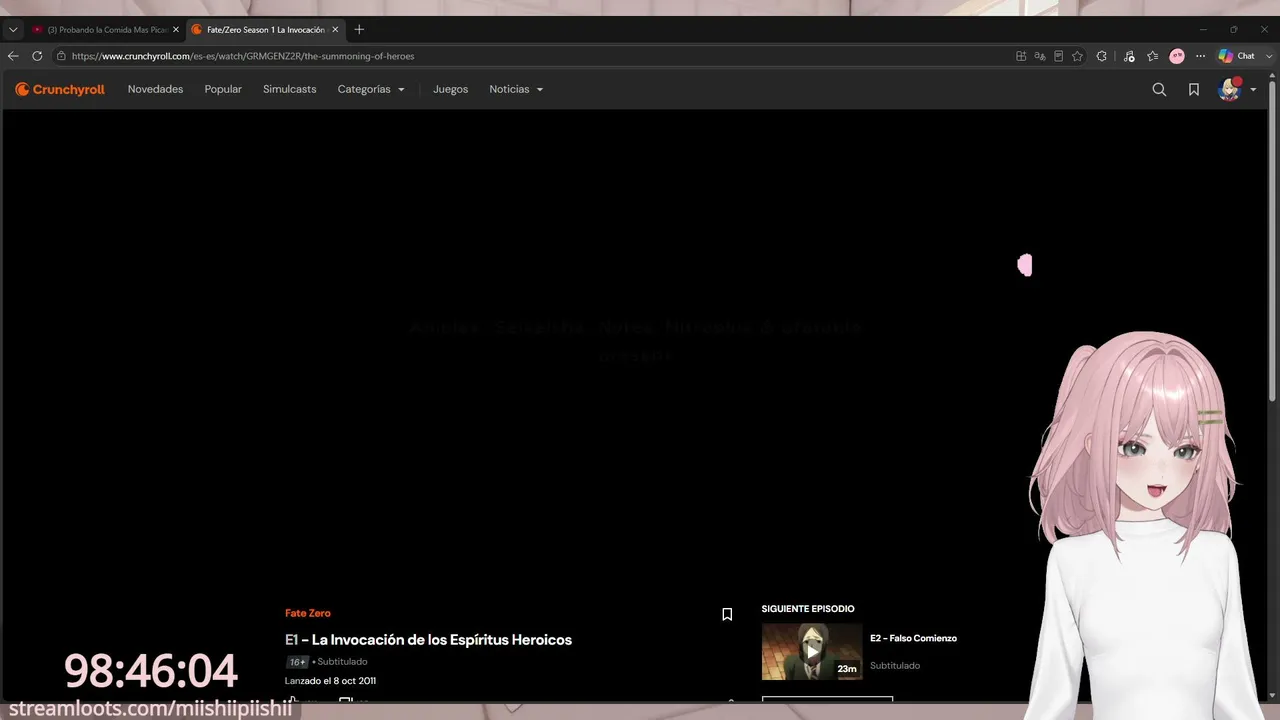The image size is (1280, 720).
Task: Open the Fate Zero series link
Action: (308, 613)
